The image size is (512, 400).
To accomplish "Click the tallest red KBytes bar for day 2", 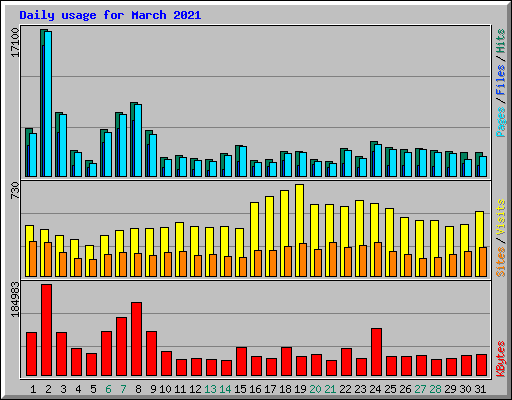I will [46, 330].
